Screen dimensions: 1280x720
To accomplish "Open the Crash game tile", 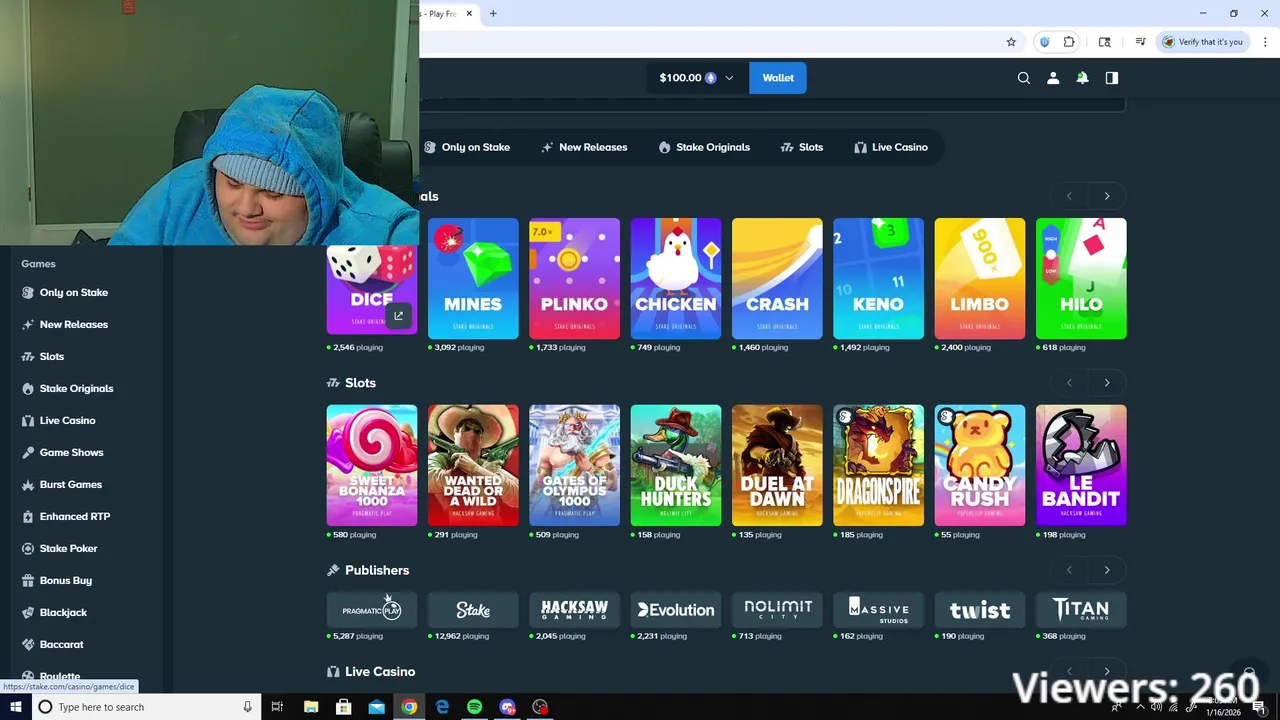I will [x=777, y=278].
